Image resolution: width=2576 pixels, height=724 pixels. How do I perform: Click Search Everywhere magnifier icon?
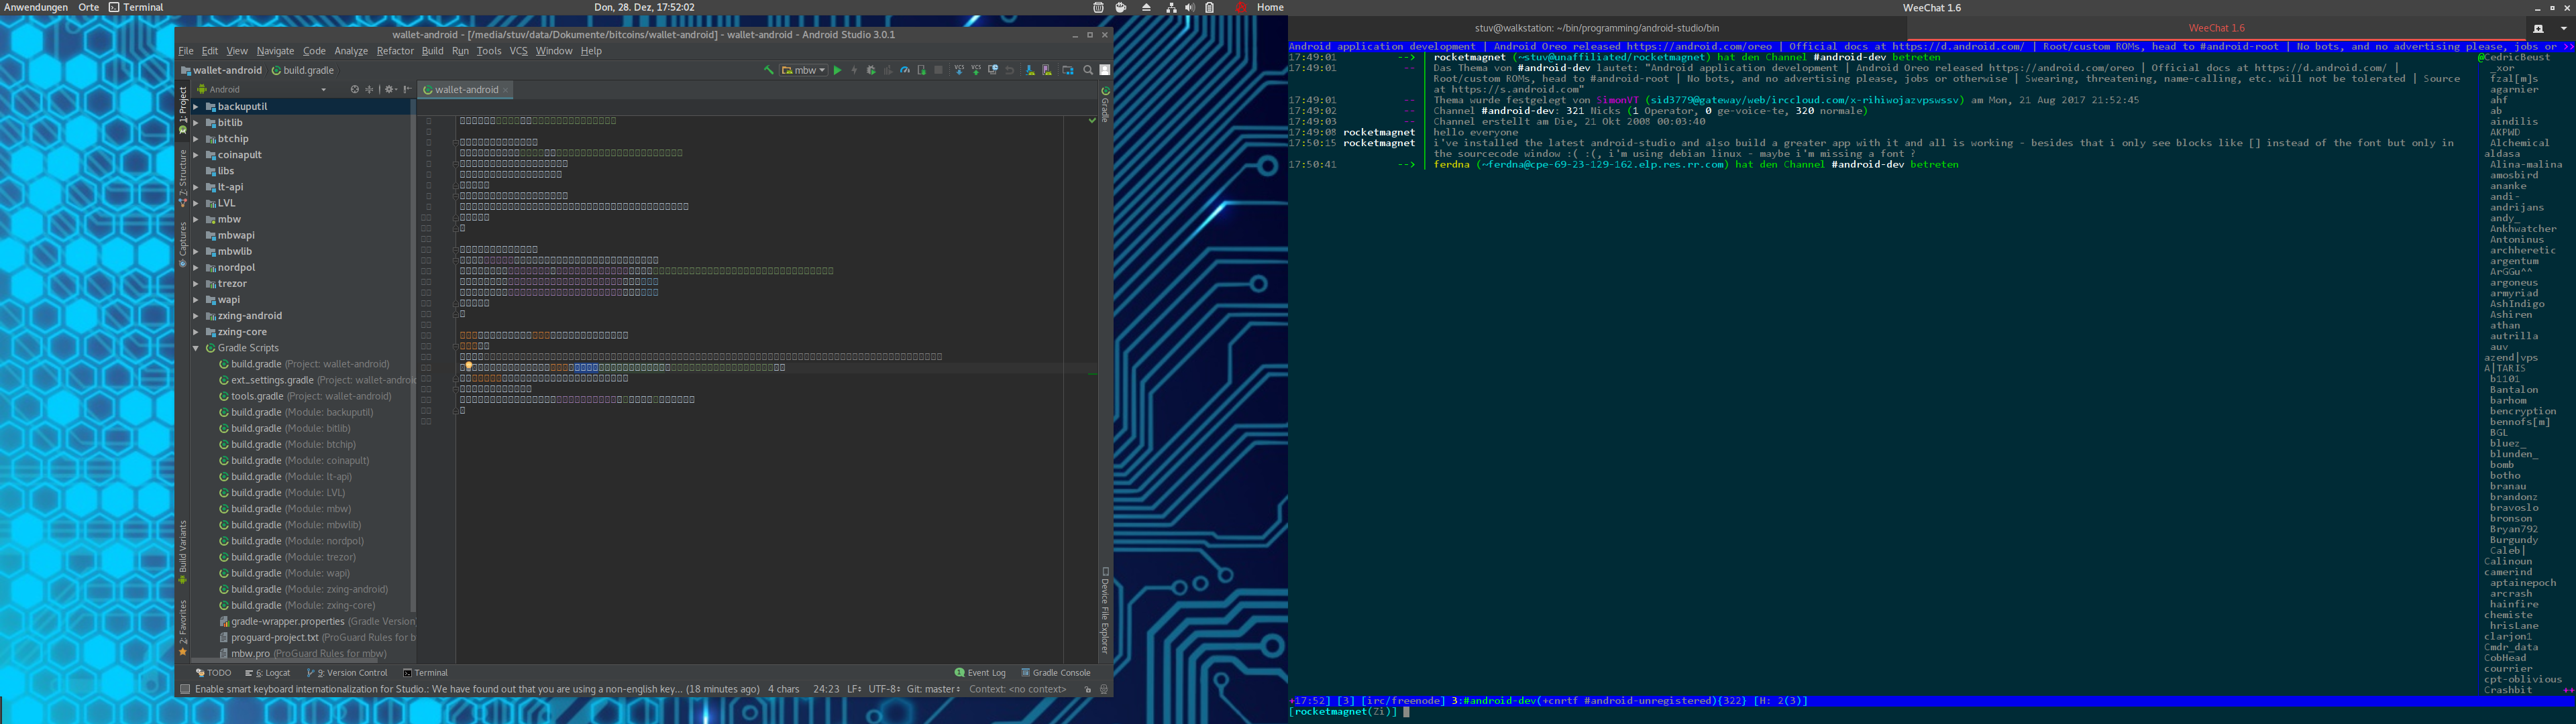click(1088, 70)
